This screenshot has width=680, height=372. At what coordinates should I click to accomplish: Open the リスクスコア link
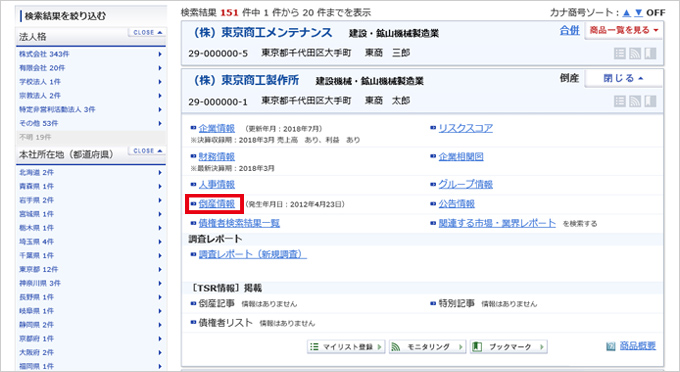pyautogui.click(x=465, y=128)
